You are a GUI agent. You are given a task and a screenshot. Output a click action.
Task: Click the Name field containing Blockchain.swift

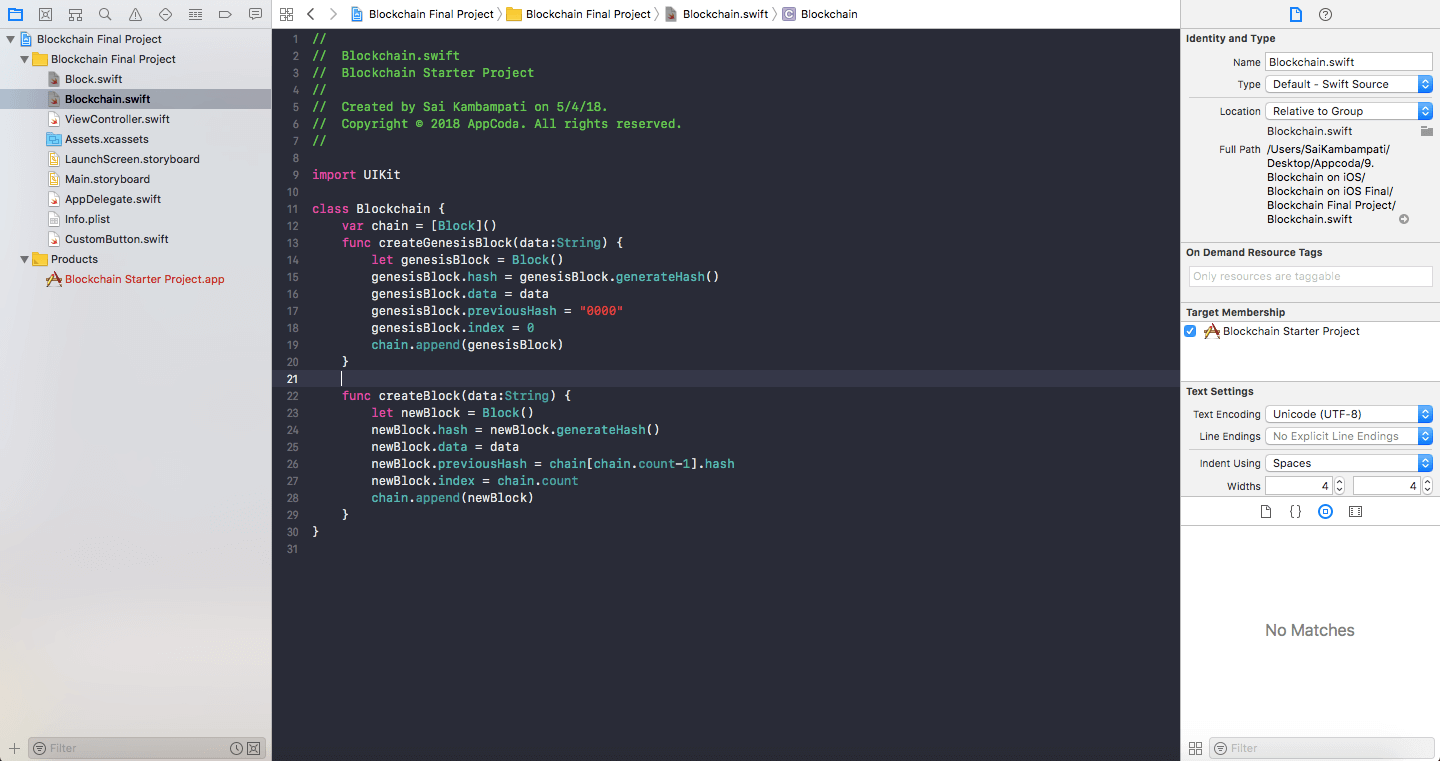coord(1348,62)
